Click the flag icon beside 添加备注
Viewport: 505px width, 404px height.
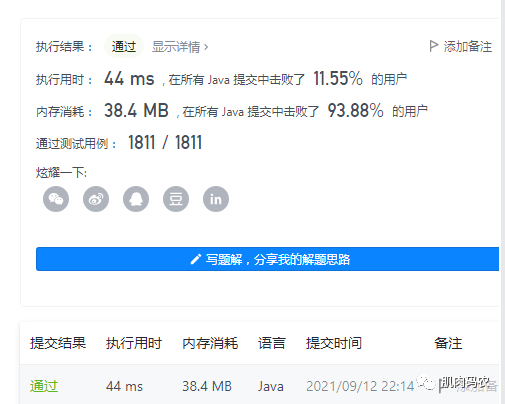click(433, 46)
